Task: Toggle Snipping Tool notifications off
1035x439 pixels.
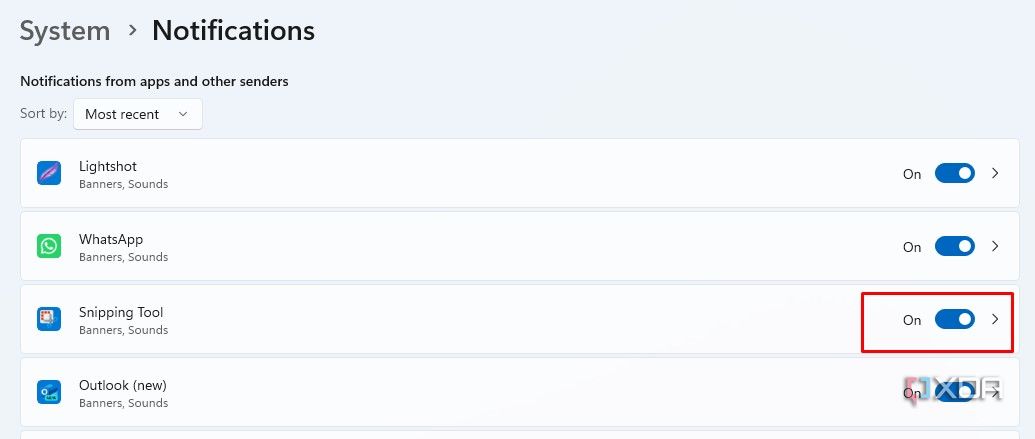Action: [954, 319]
